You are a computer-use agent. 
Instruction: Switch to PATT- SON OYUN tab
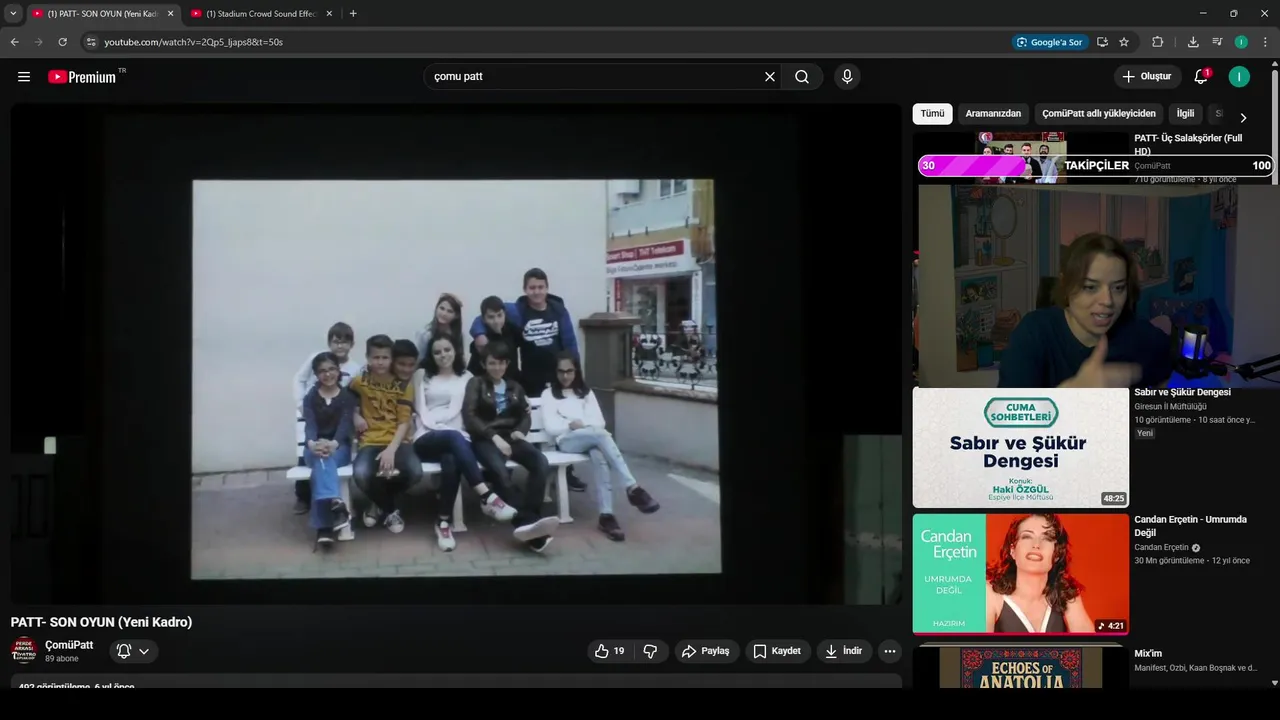[x=103, y=14]
